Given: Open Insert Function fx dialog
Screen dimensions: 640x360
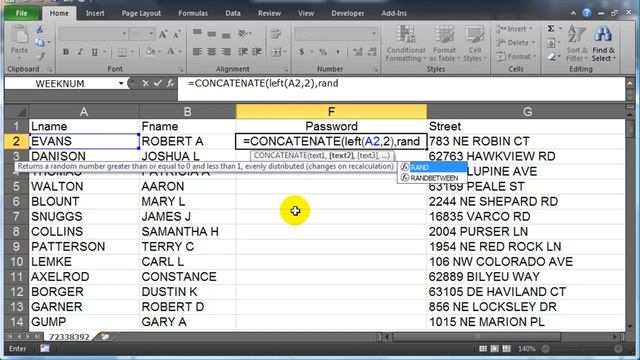Looking at the screenshot, I should pos(170,84).
